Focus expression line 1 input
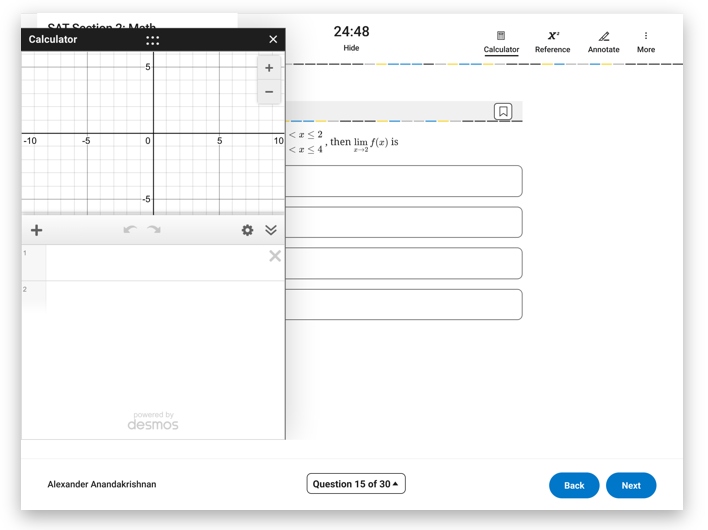708x530 pixels. coord(156,263)
